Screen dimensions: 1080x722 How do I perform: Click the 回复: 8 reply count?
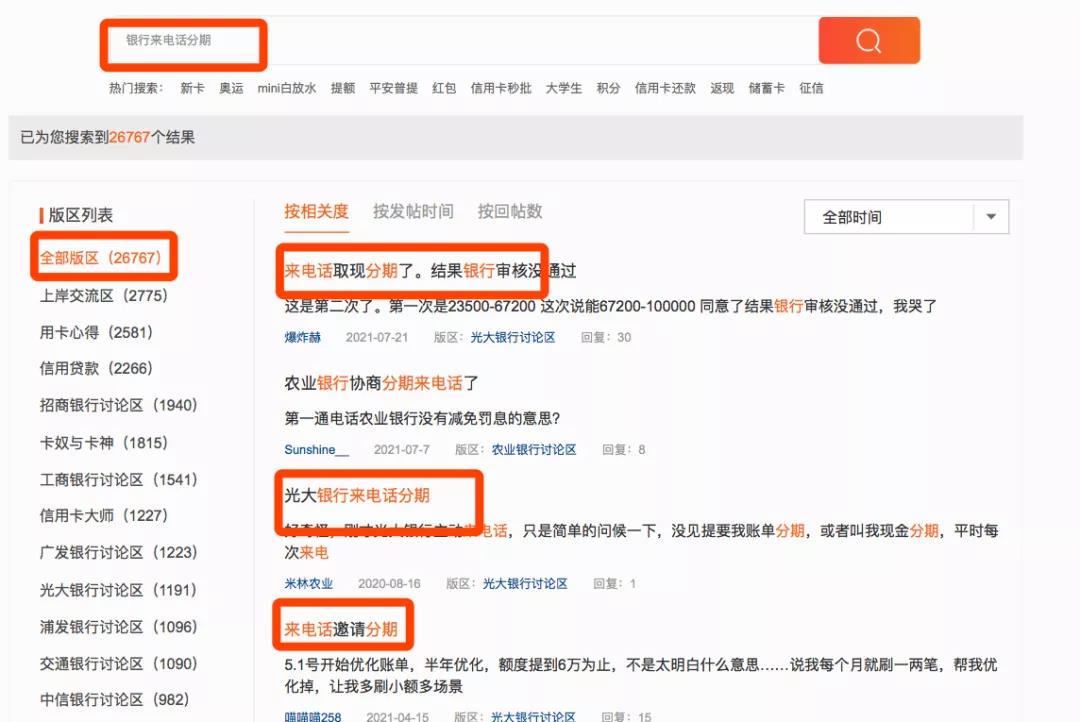point(623,450)
